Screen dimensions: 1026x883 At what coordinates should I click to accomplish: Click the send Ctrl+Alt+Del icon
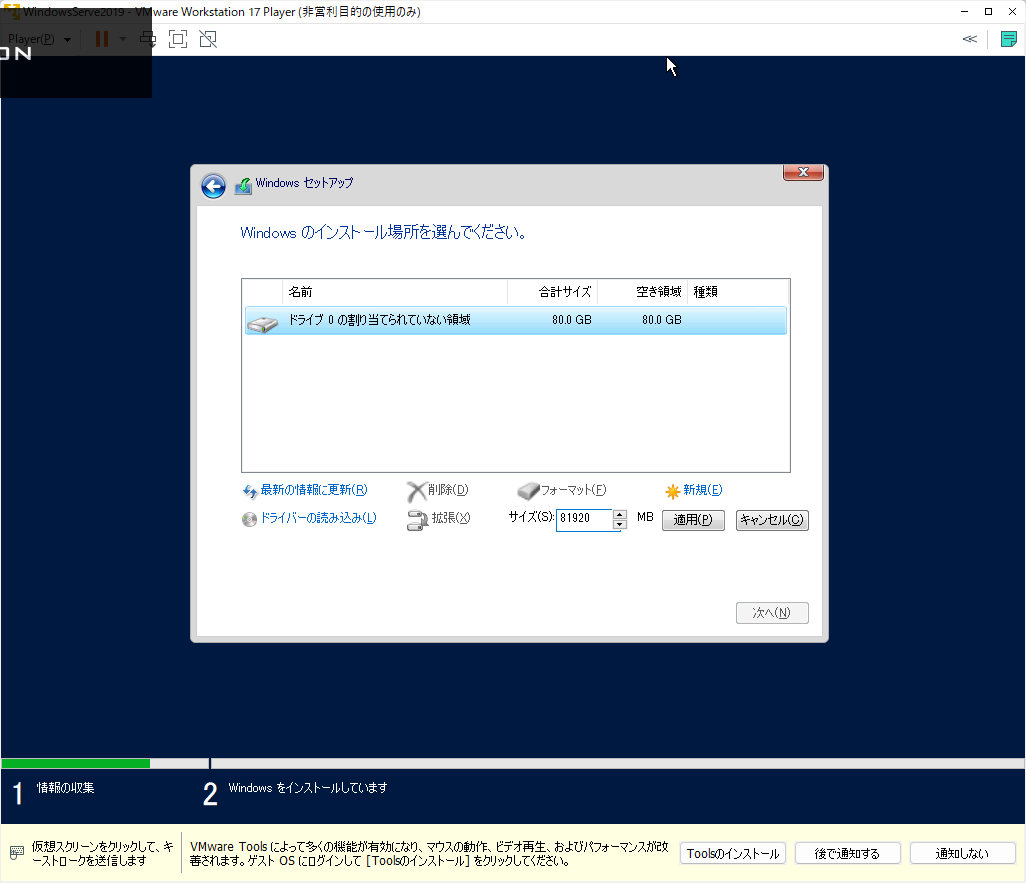click(x=148, y=39)
